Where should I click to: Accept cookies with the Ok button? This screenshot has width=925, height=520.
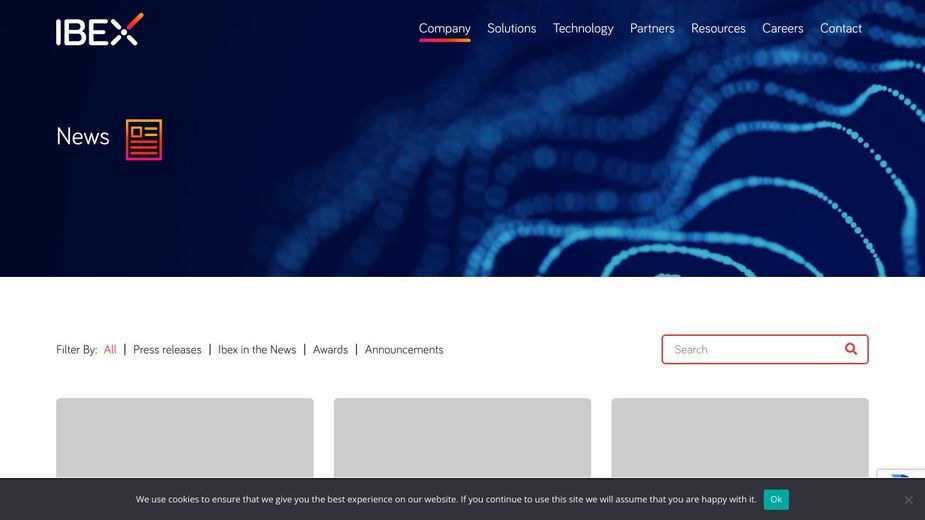point(776,499)
